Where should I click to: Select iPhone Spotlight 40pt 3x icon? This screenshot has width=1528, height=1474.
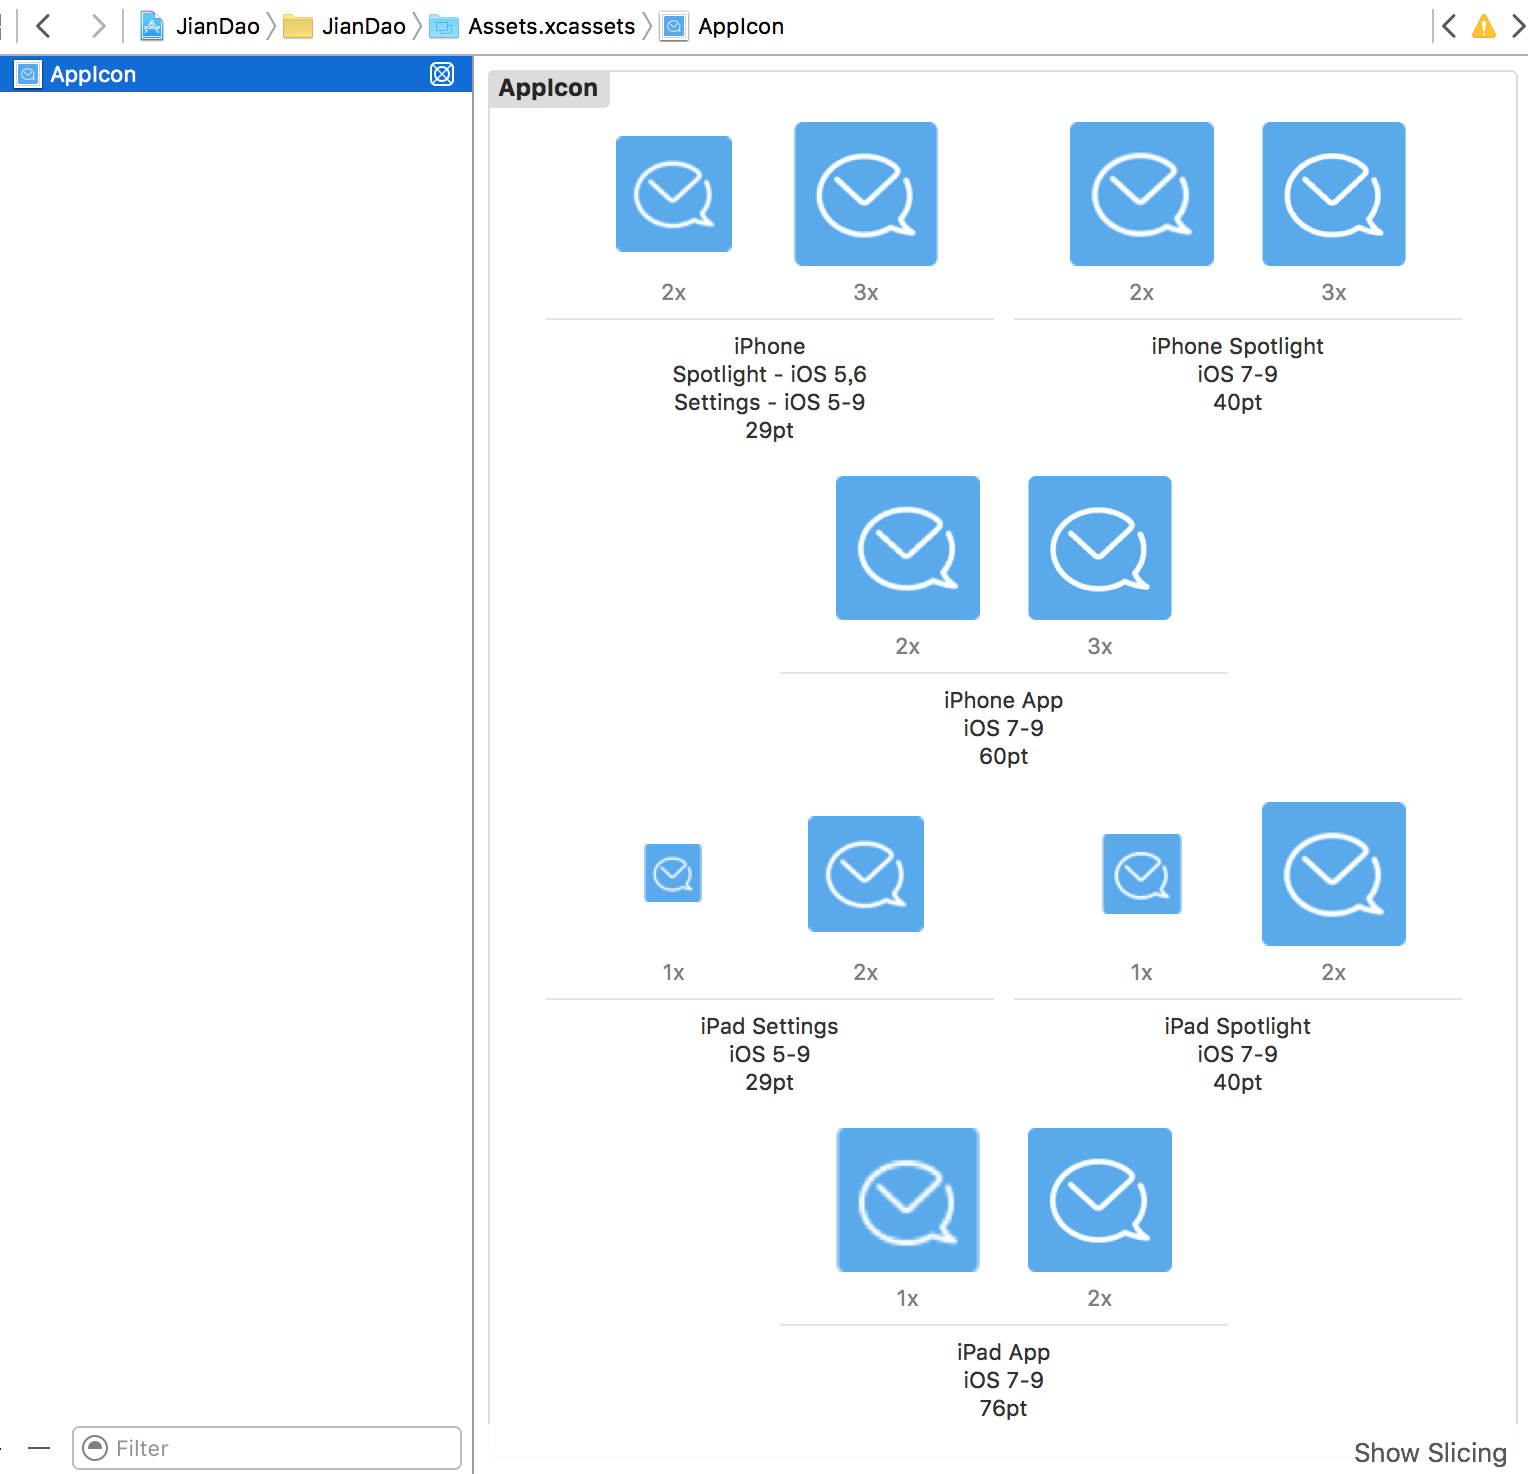(1334, 194)
